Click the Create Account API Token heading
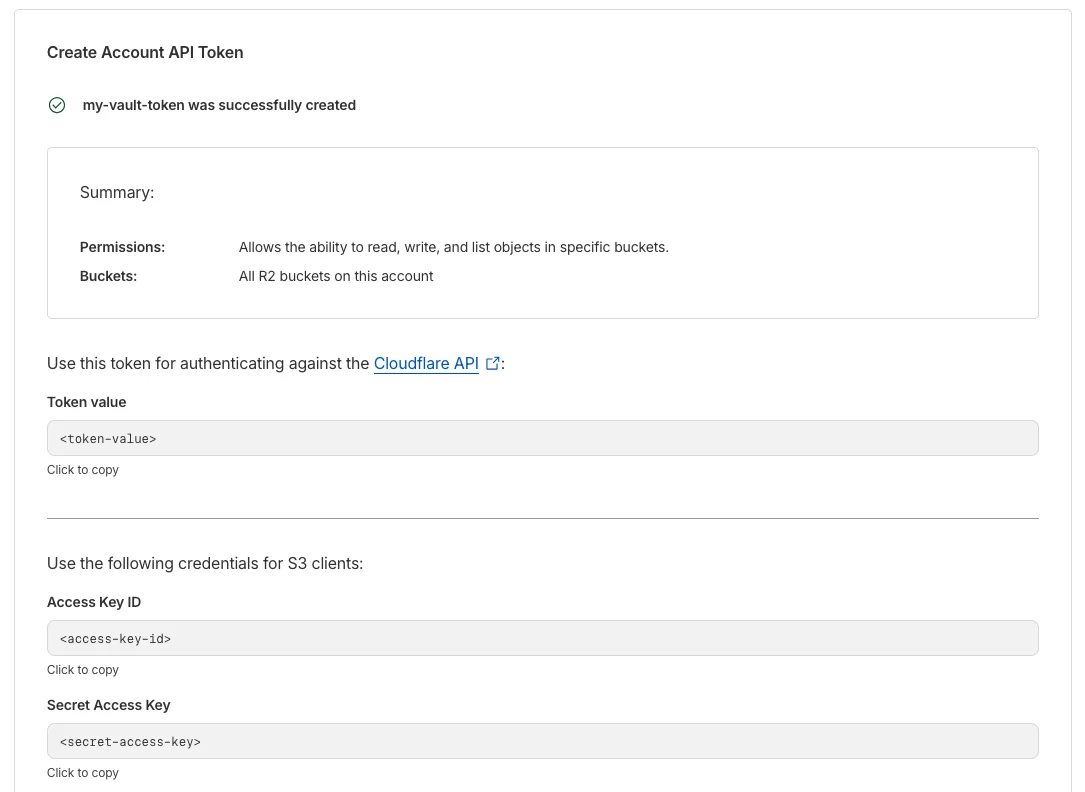 point(145,52)
